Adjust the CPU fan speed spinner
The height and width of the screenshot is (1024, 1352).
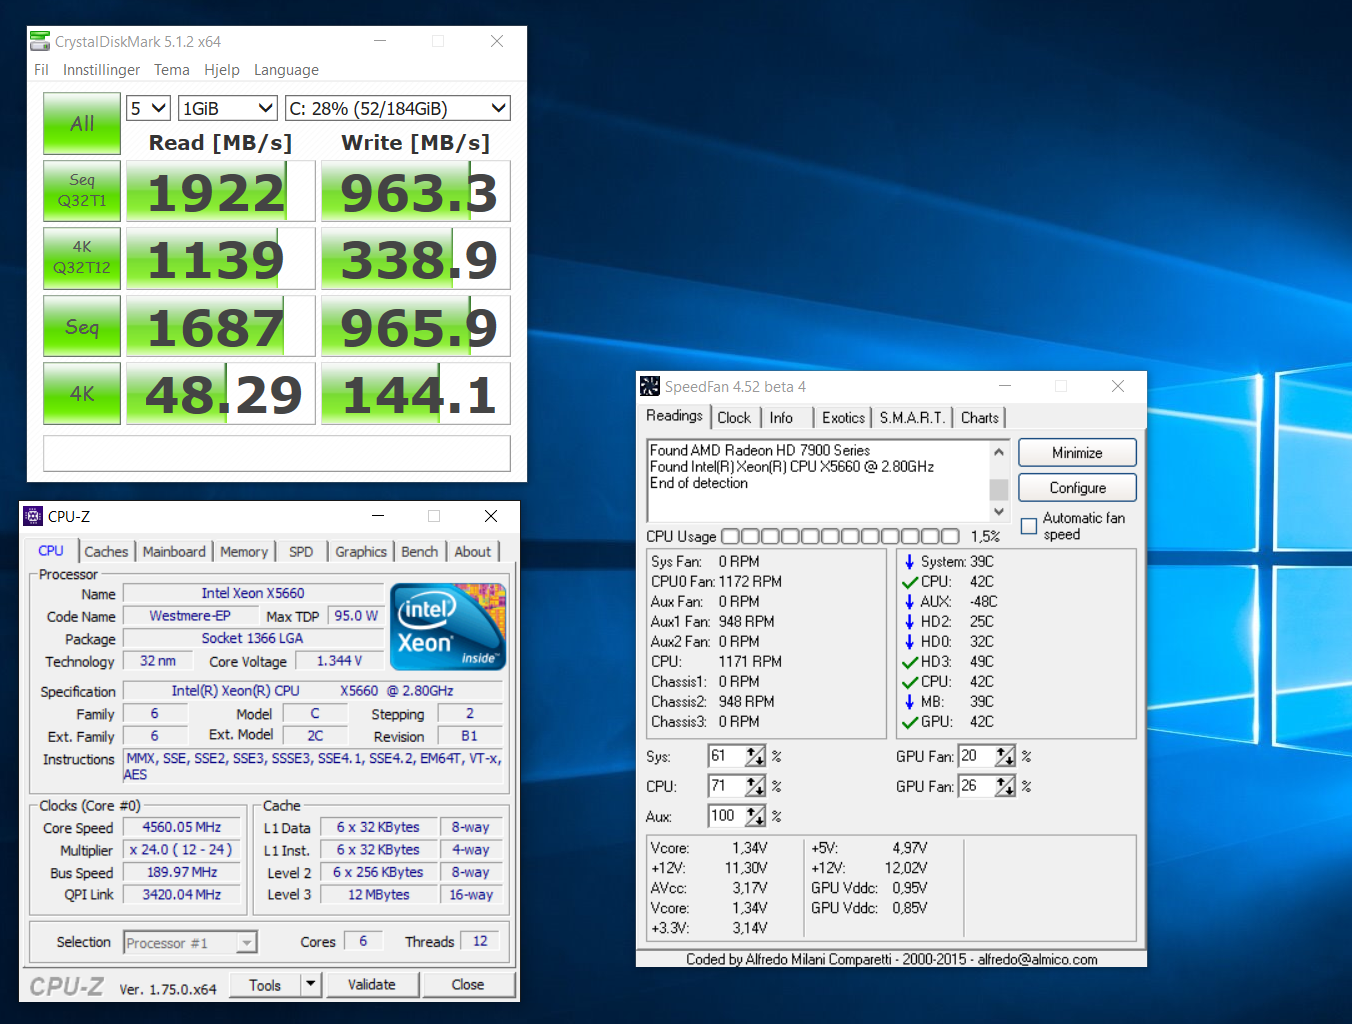[x=755, y=787]
